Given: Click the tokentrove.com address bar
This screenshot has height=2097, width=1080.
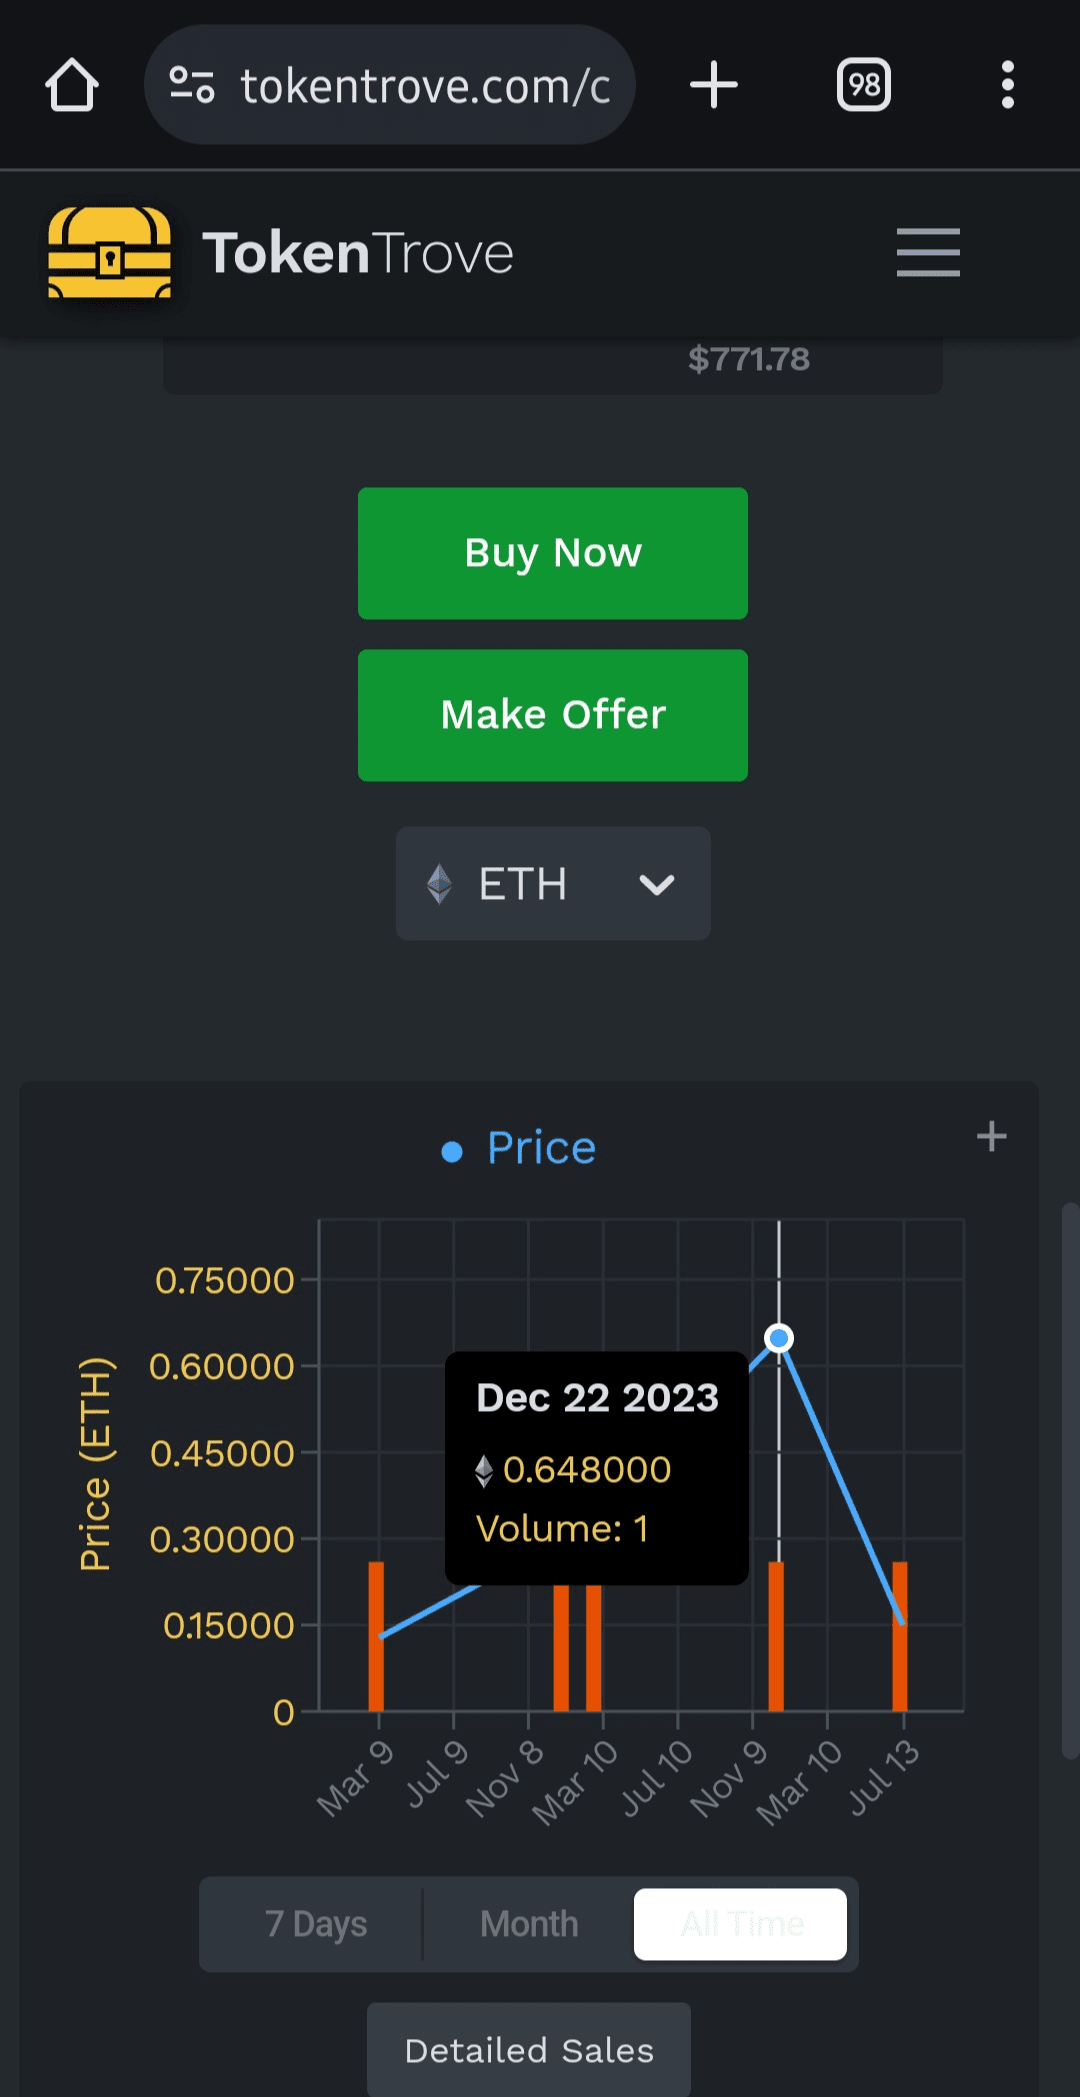Looking at the screenshot, I should click(425, 86).
